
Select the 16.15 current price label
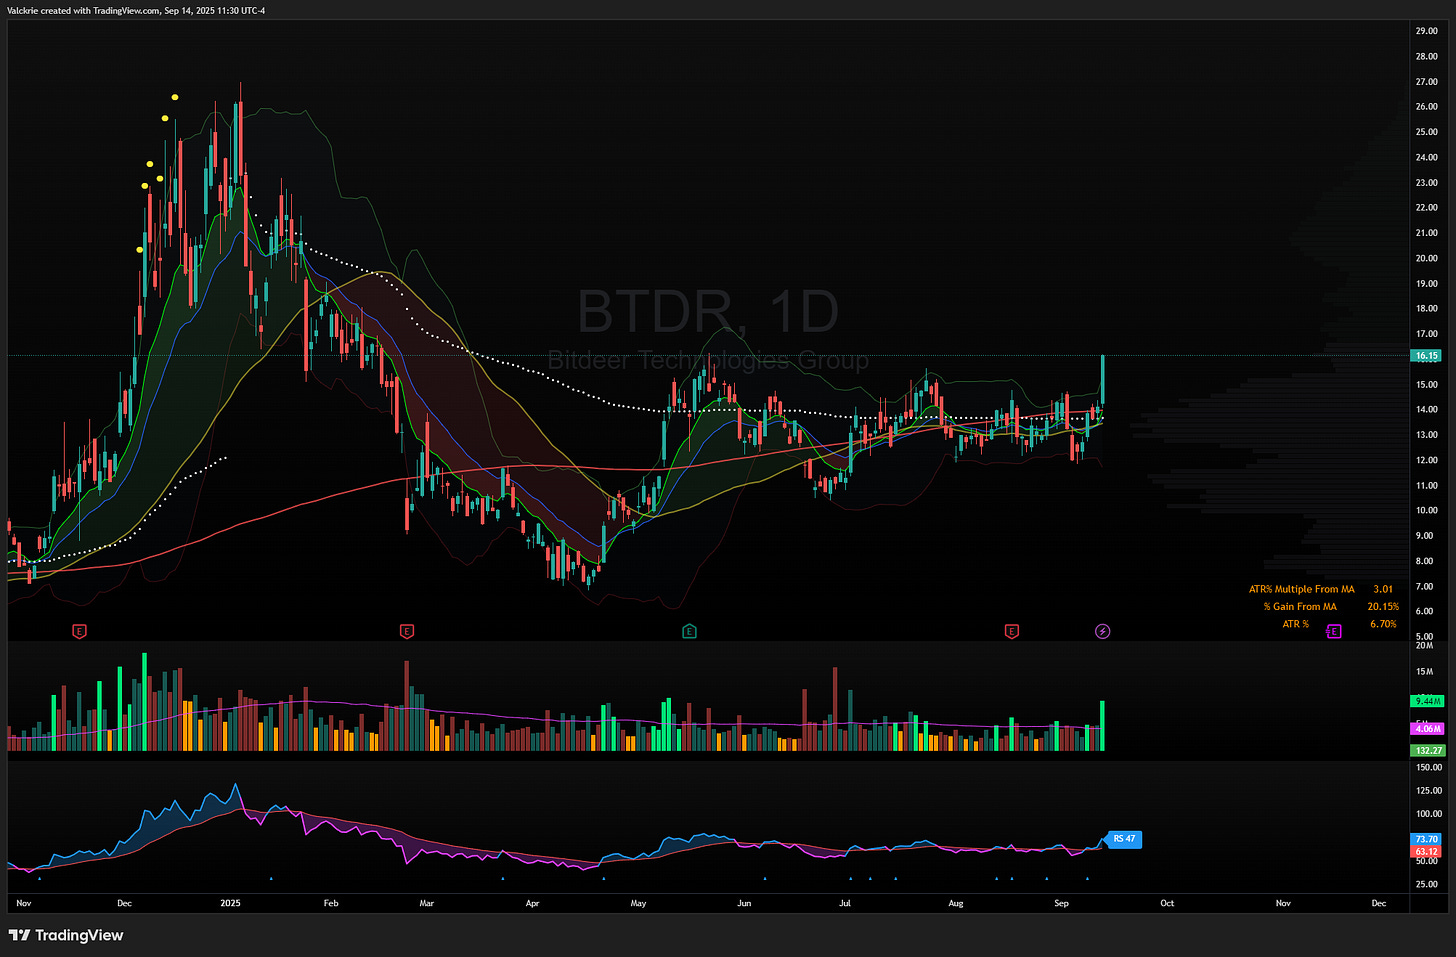[x=1426, y=355]
